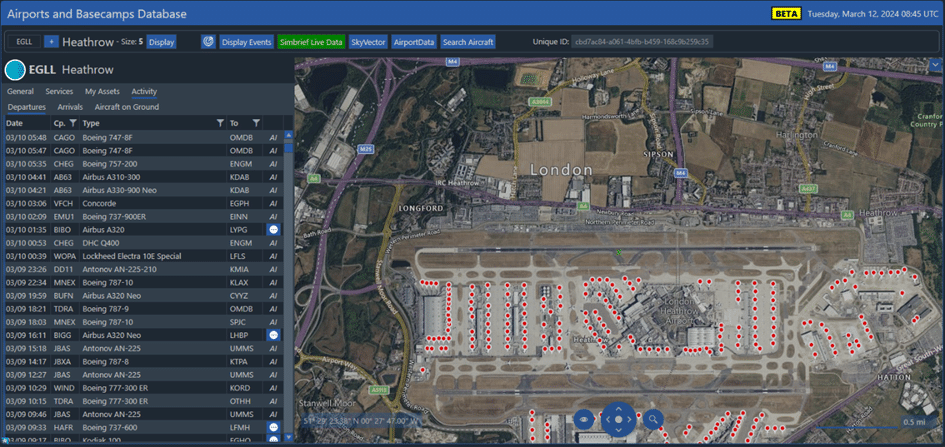Select the Activity tab
The width and height of the screenshot is (945, 447).
coord(144,92)
